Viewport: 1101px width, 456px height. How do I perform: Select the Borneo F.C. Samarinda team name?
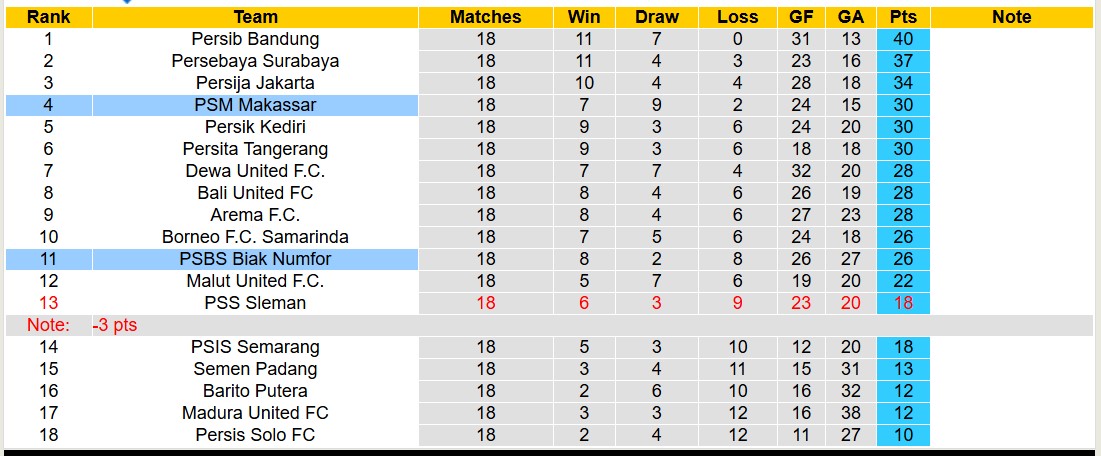pyautogui.click(x=255, y=237)
